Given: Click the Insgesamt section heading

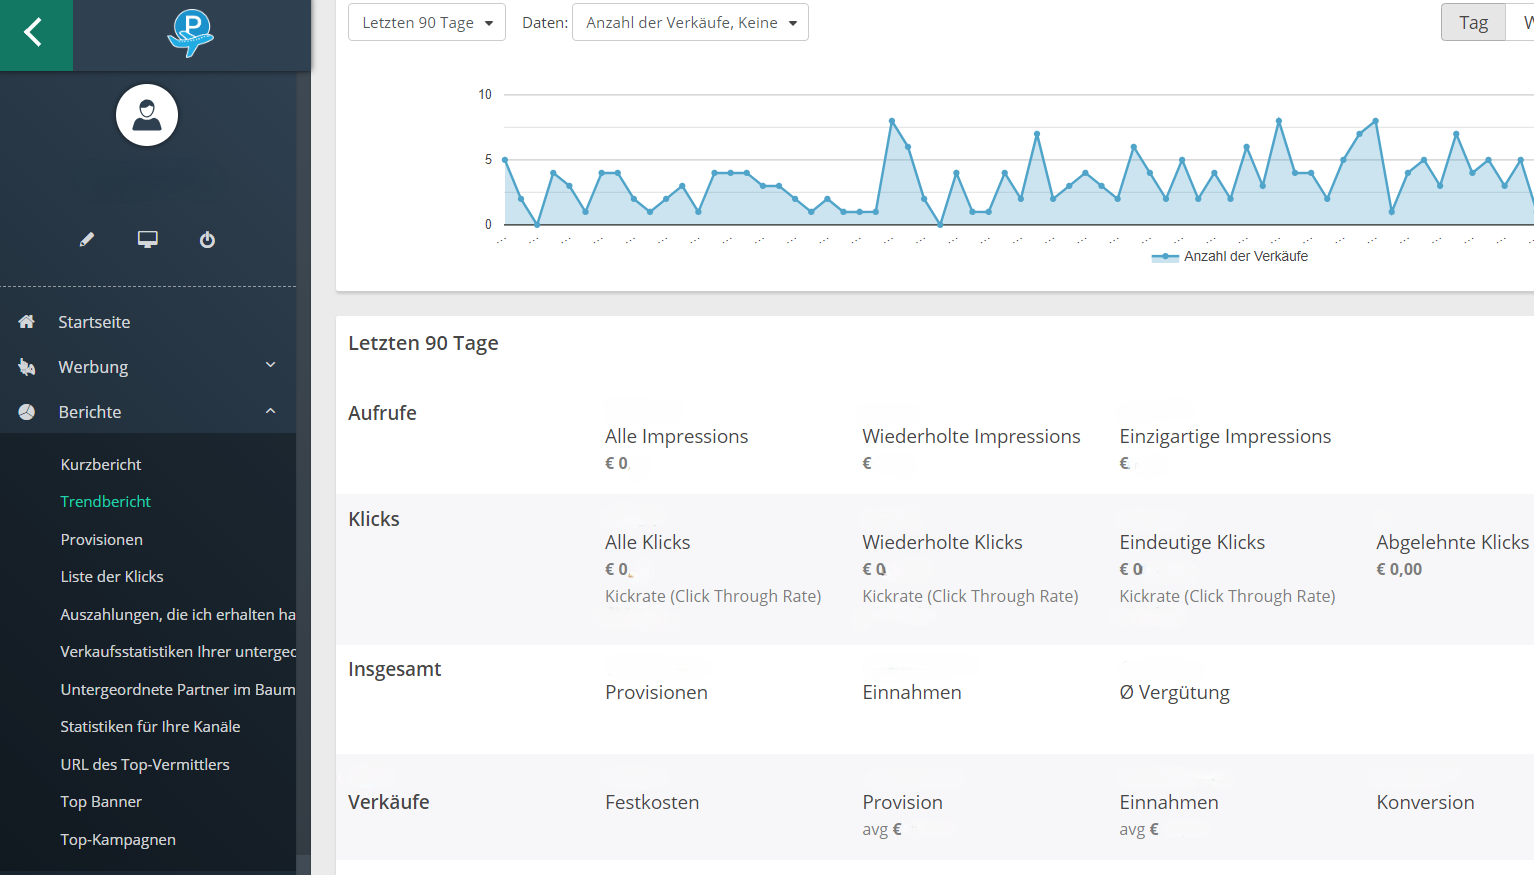Looking at the screenshot, I should [394, 669].
